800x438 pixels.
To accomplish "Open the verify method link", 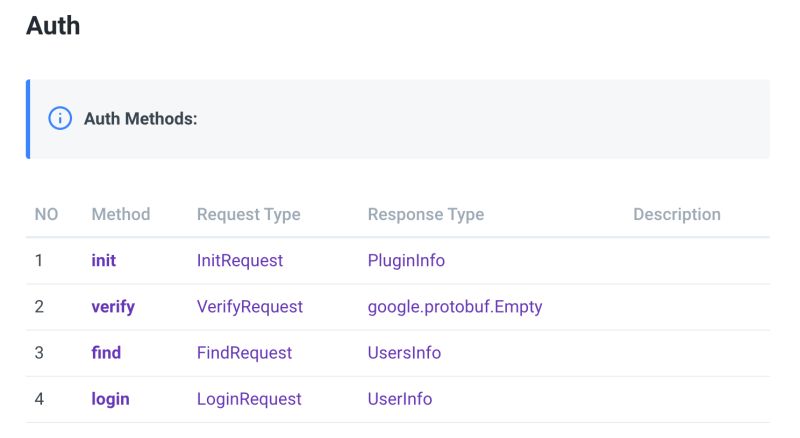I will tap(113, 307).
